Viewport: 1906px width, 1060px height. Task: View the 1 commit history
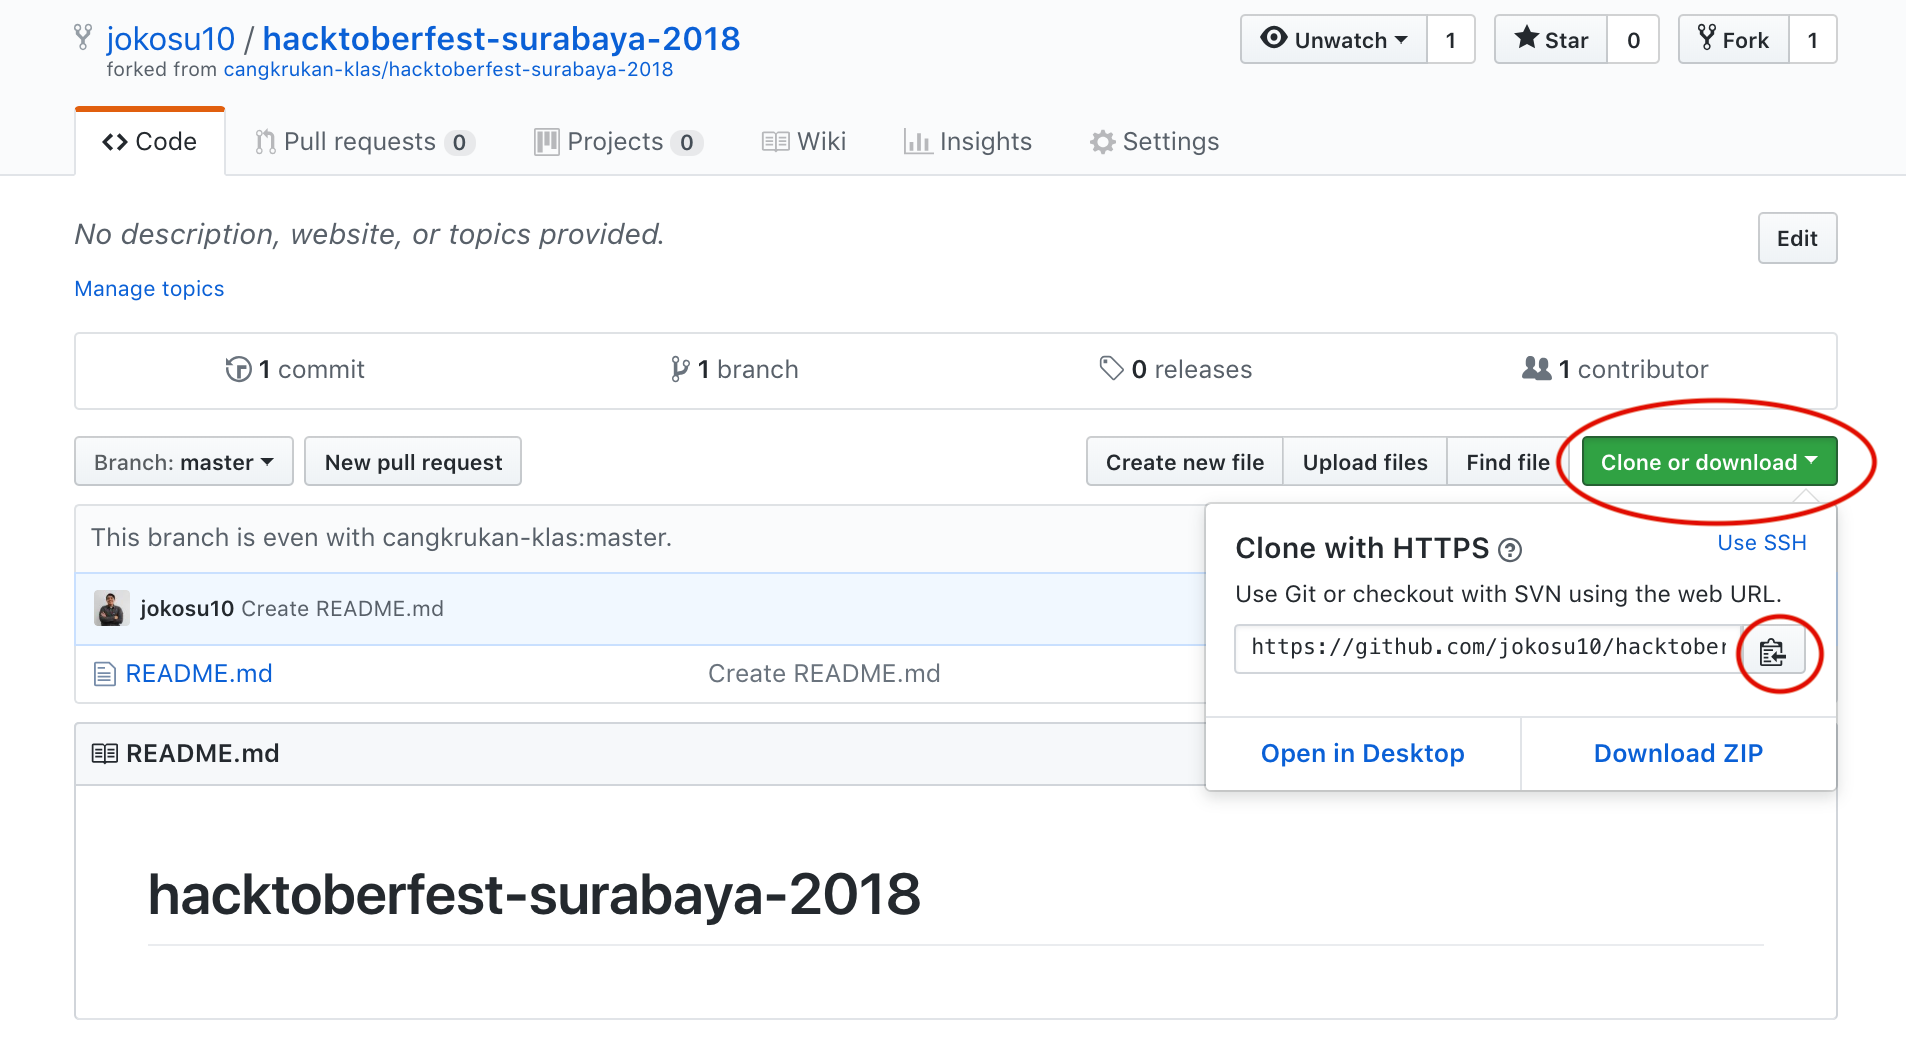pos(295,370)
